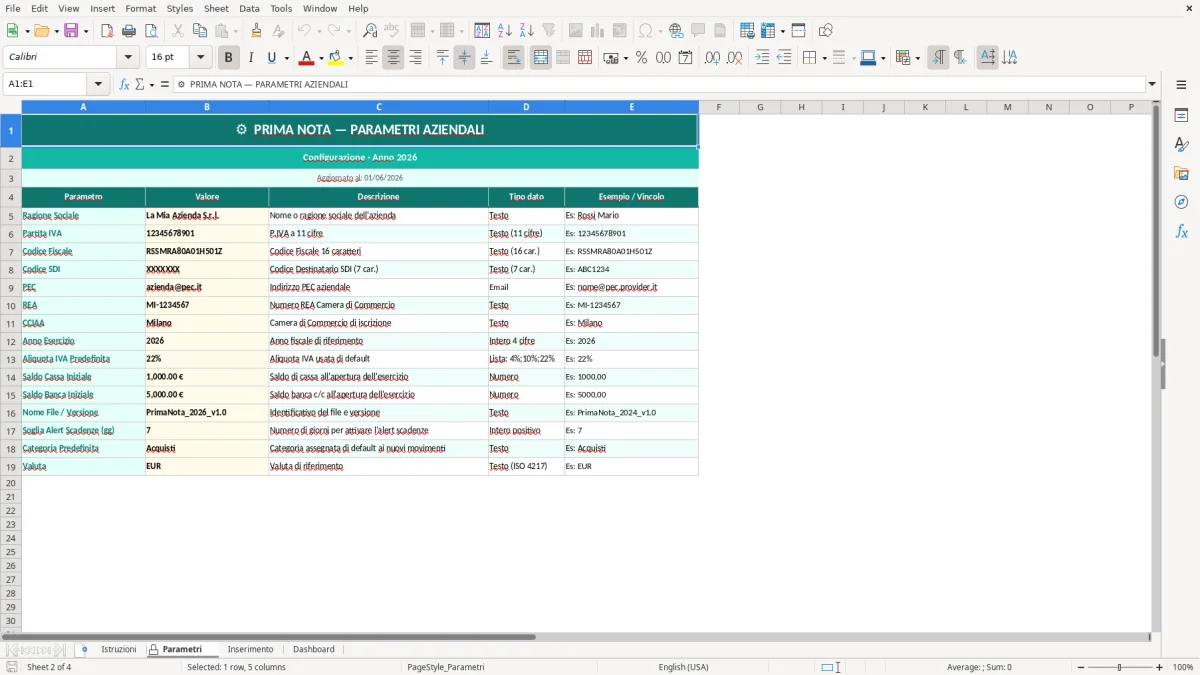Open font color dropdown arrow
Screen dimensions: 1200x675
(320, 58)
